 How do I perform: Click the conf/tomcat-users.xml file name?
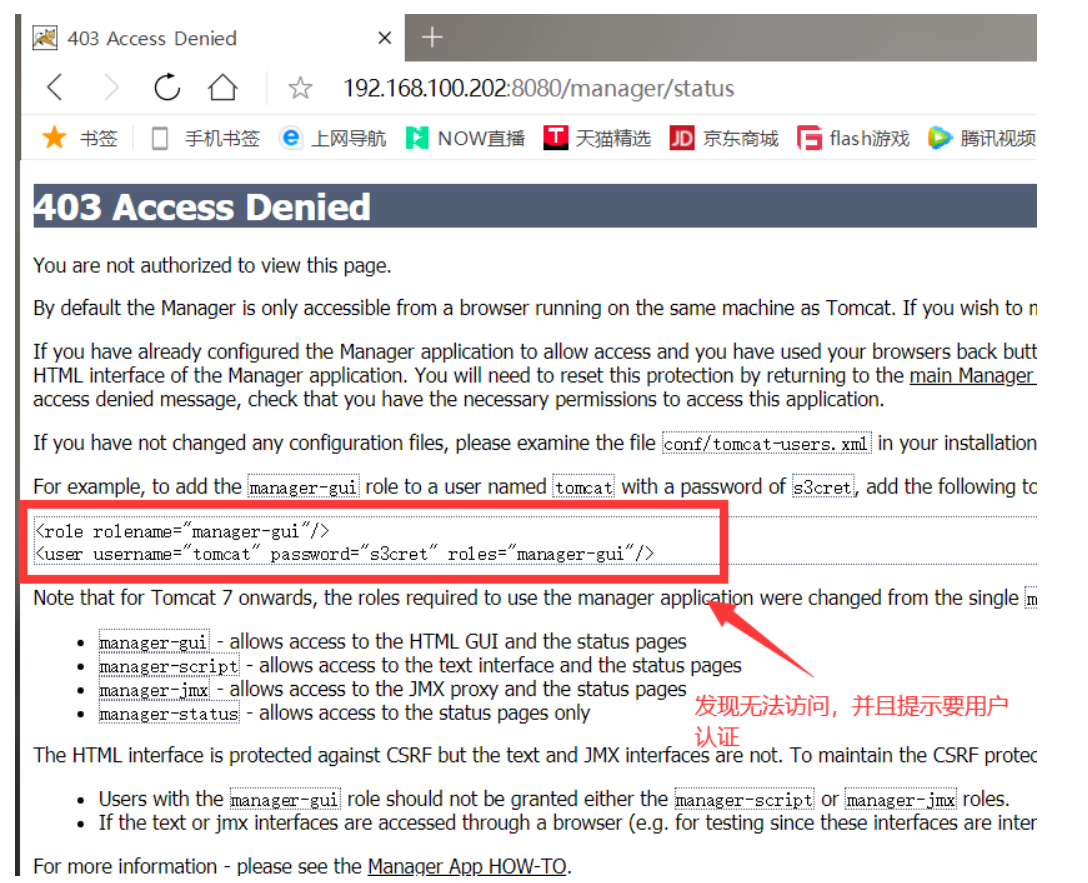[x=766, y=444]
